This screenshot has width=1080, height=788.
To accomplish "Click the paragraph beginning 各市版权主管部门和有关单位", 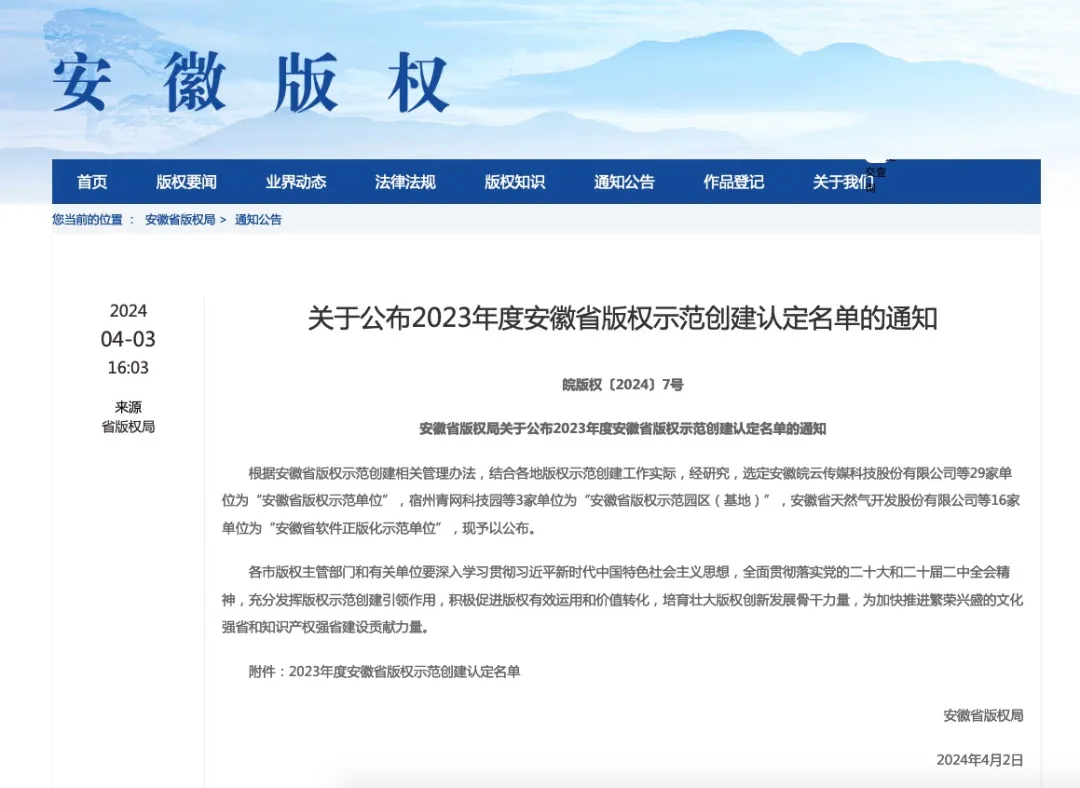I will 623,600.
